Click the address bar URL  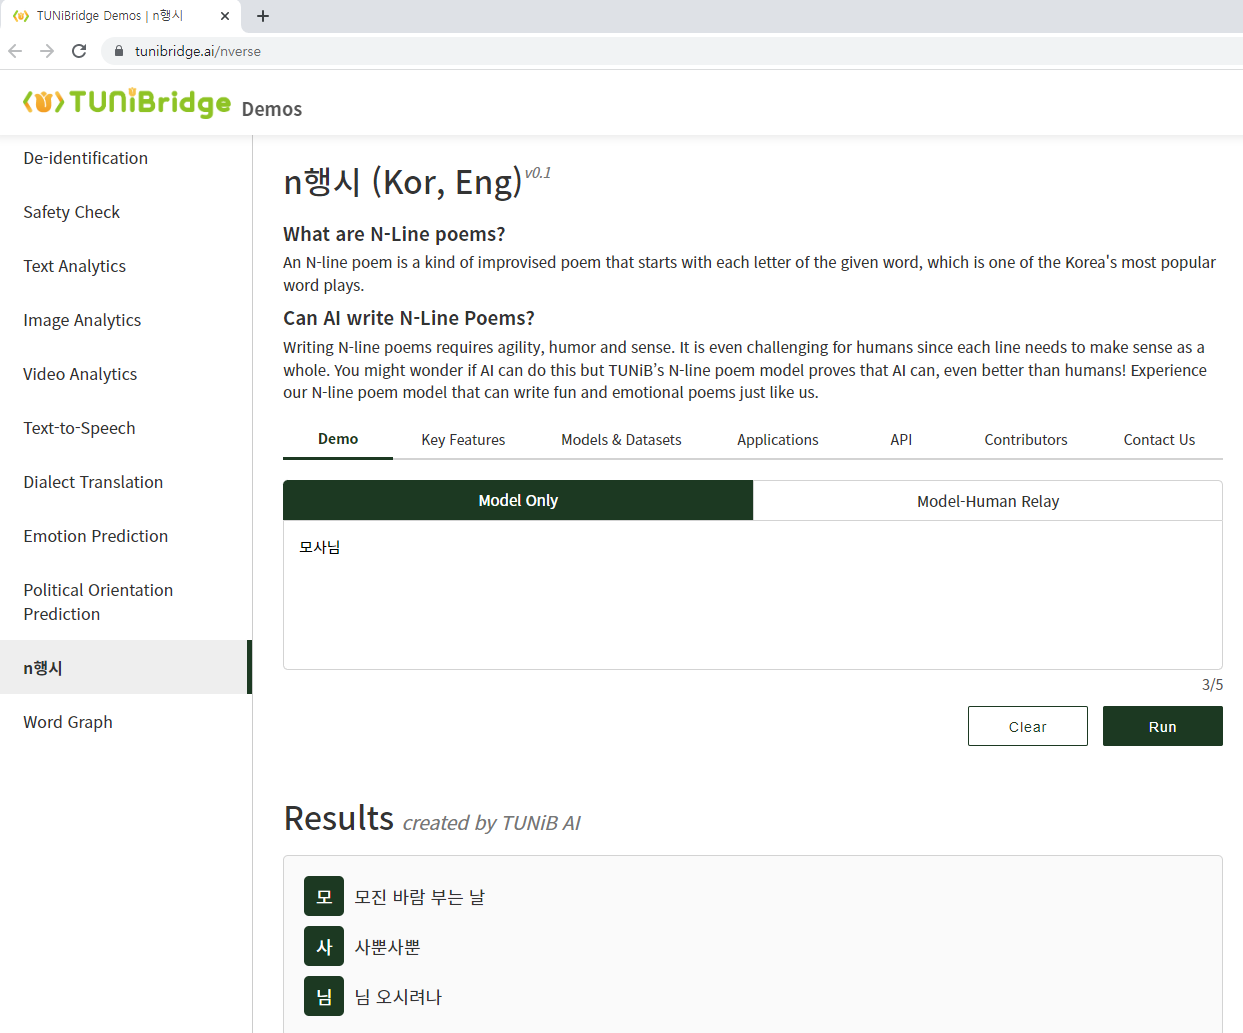(x=198, y=51)
